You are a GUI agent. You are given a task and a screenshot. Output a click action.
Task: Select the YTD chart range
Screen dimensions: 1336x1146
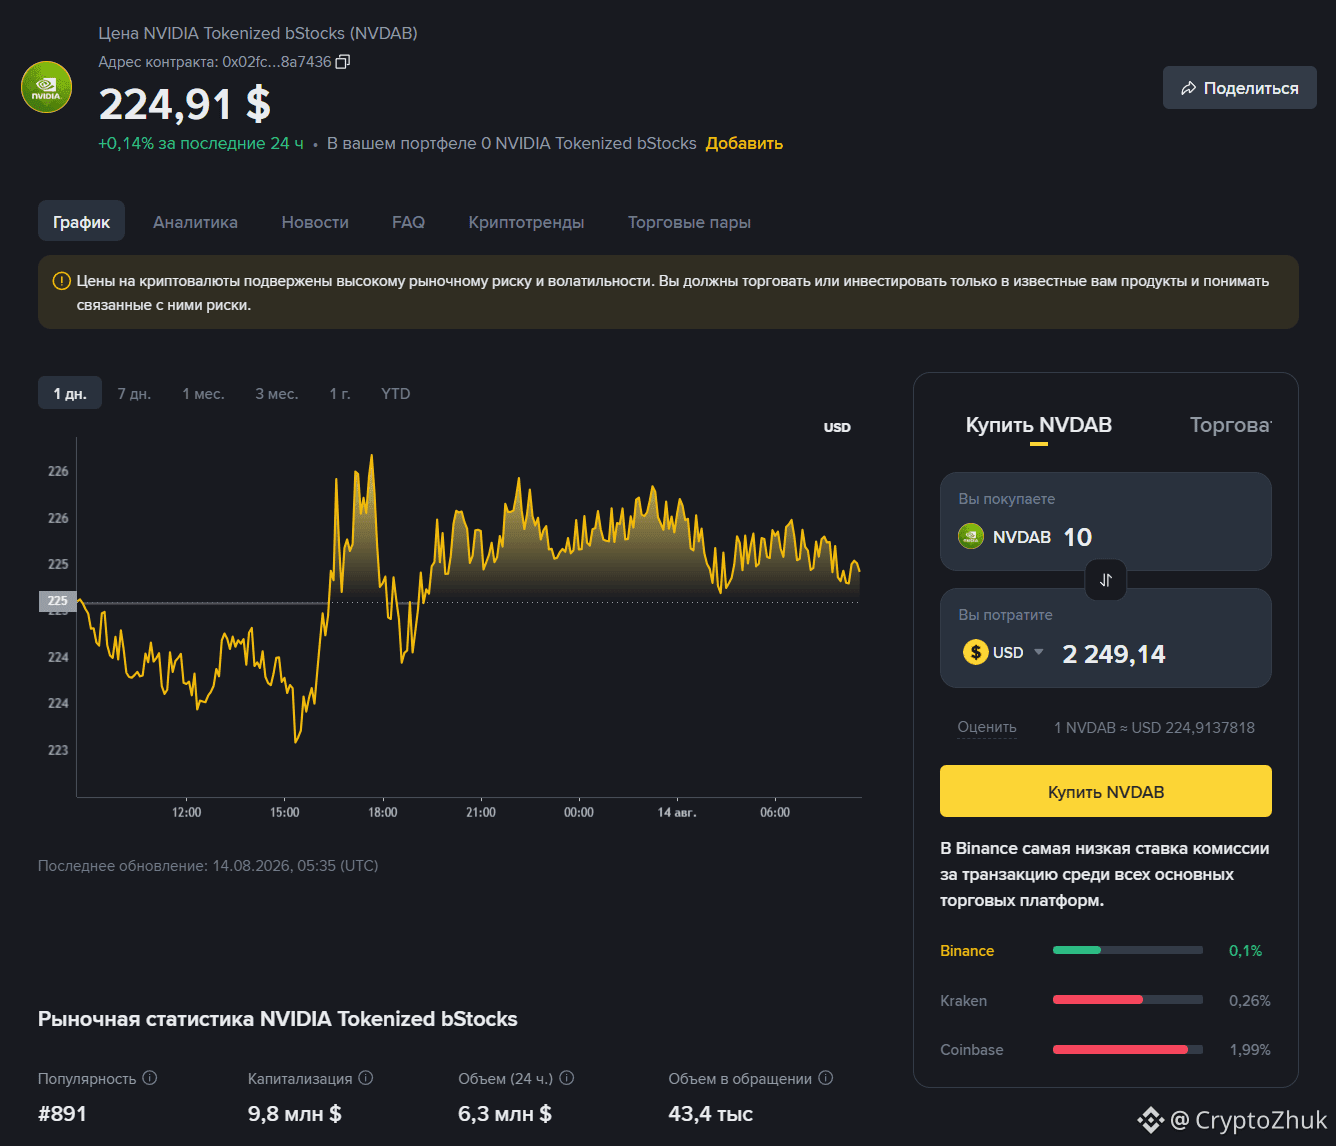(x=396, y=394)
